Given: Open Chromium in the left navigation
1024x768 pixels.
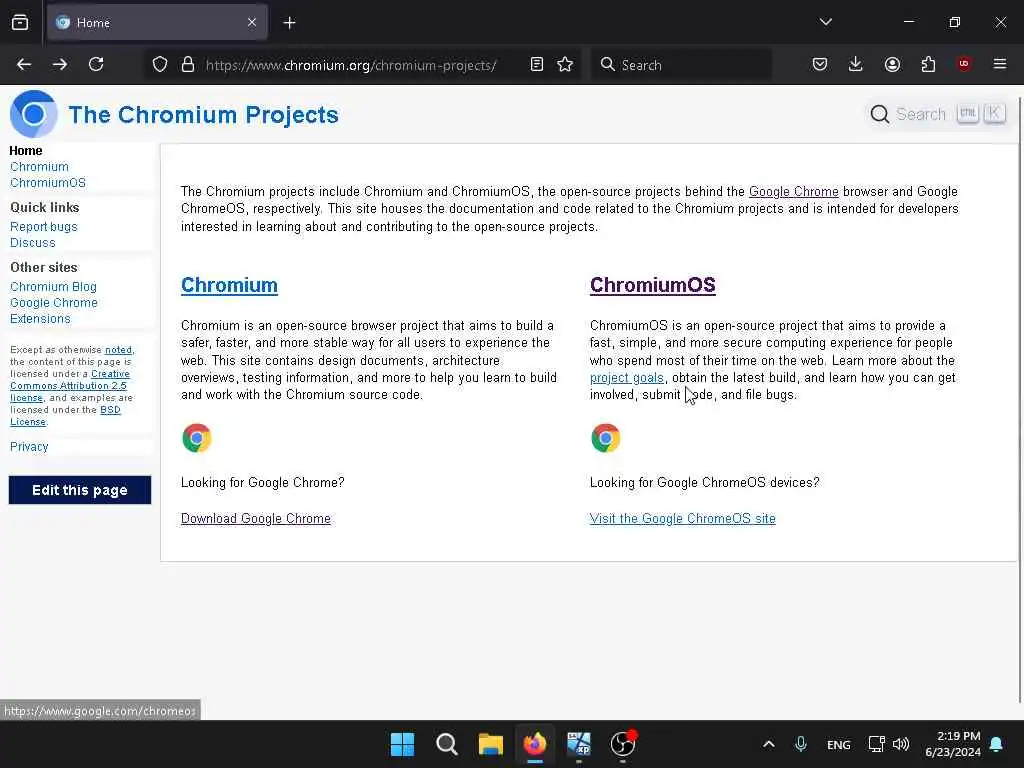Looking at the screenshot, I should (x=39, y=167).
